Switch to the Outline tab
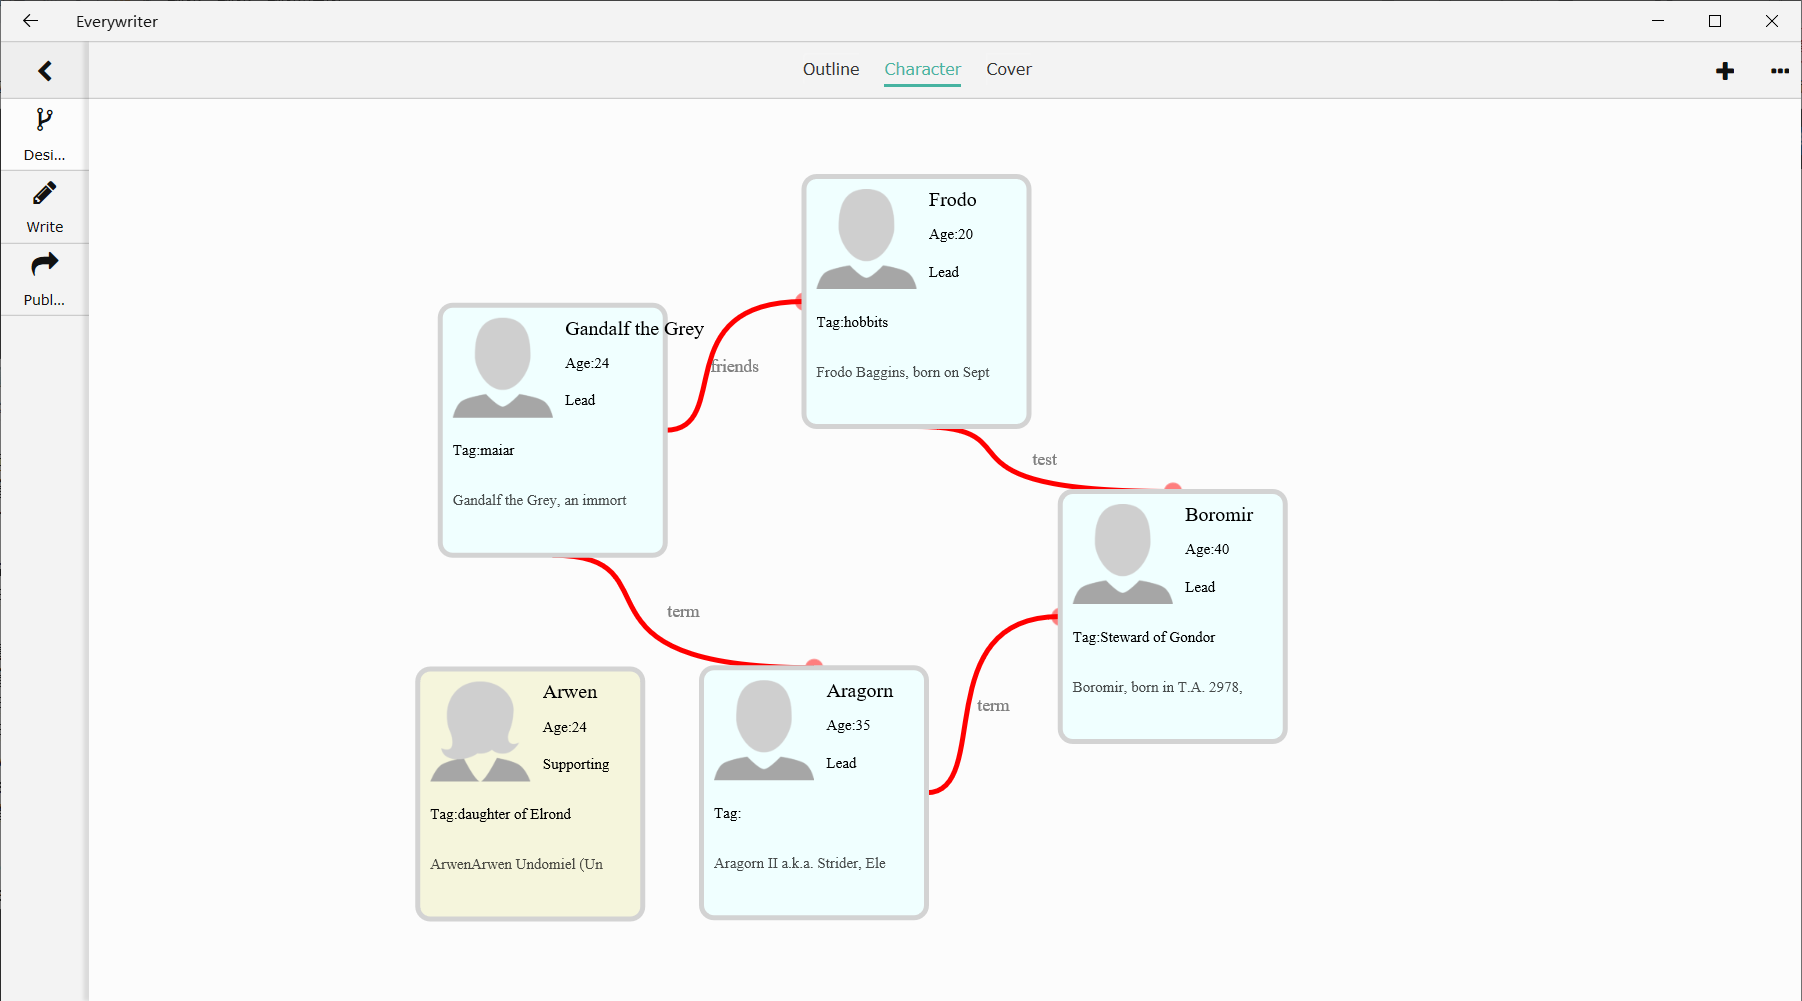The height and width of the screenshot is (1001, 1802). point(831,69)
